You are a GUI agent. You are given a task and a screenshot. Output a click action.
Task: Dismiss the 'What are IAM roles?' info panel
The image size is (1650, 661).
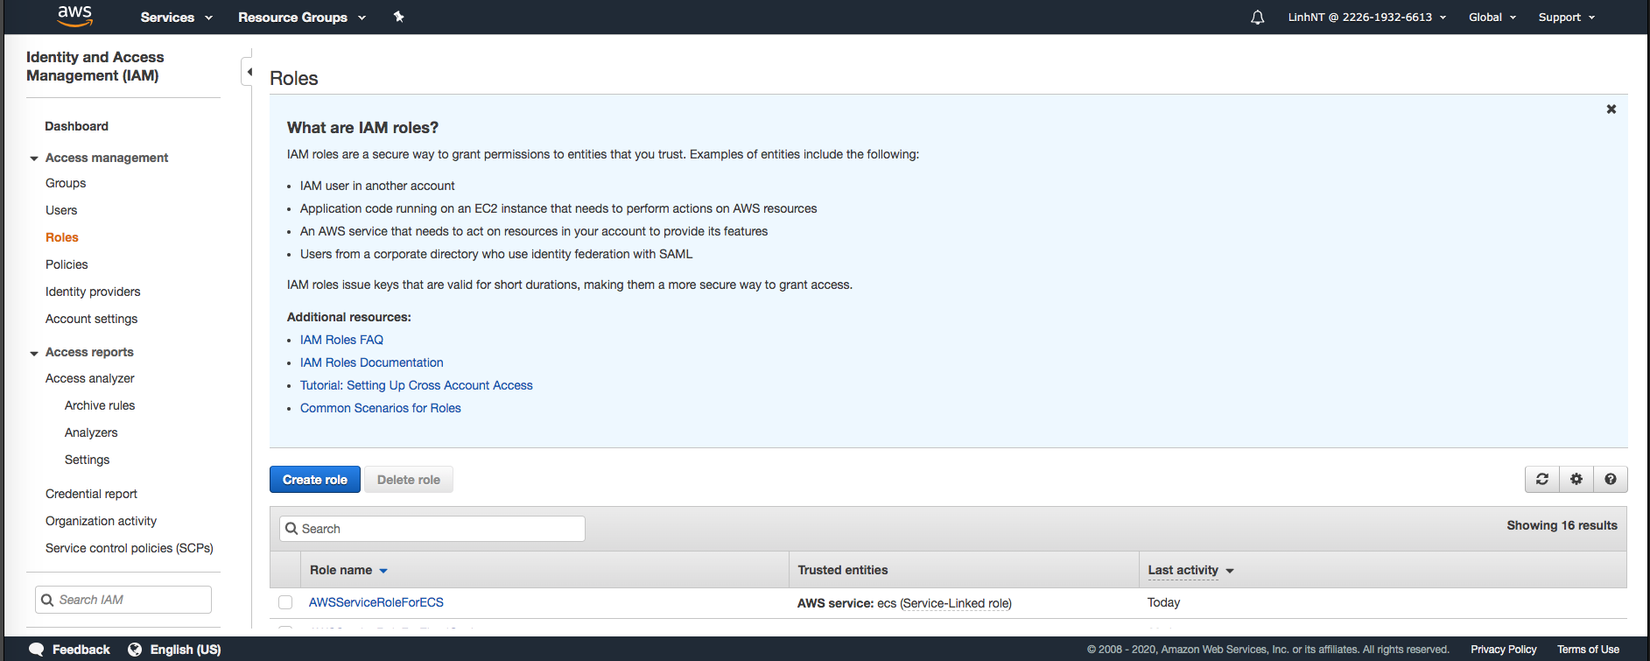pyautogui.click(x=1611, y=109)
